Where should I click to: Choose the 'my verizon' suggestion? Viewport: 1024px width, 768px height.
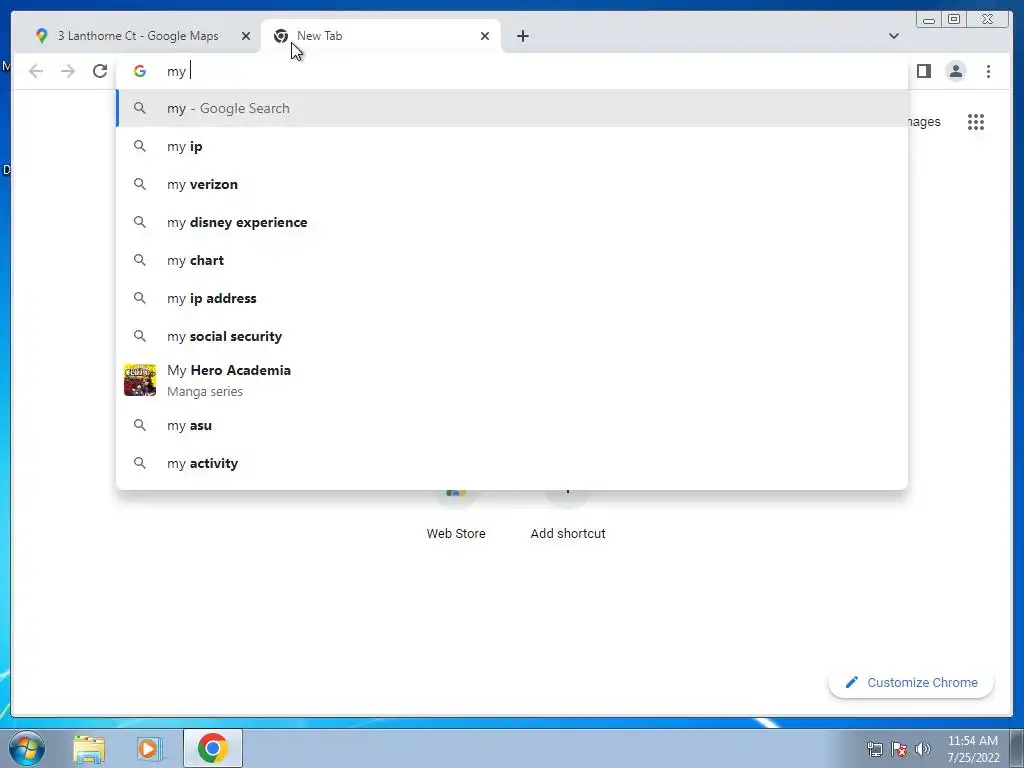click(512, 184)
